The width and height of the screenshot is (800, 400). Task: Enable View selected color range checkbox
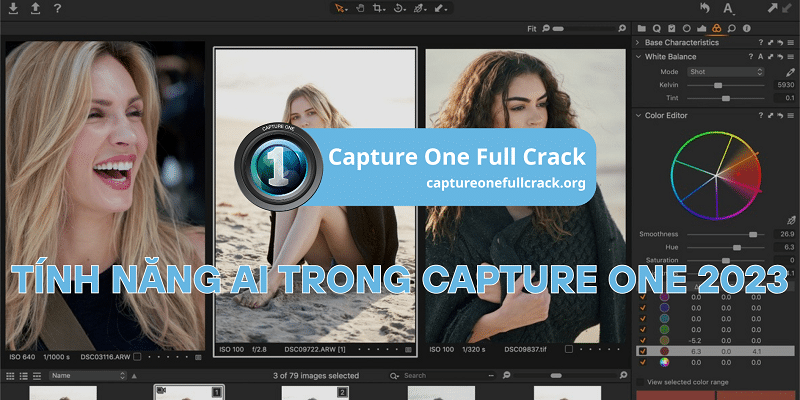(640, 382)
